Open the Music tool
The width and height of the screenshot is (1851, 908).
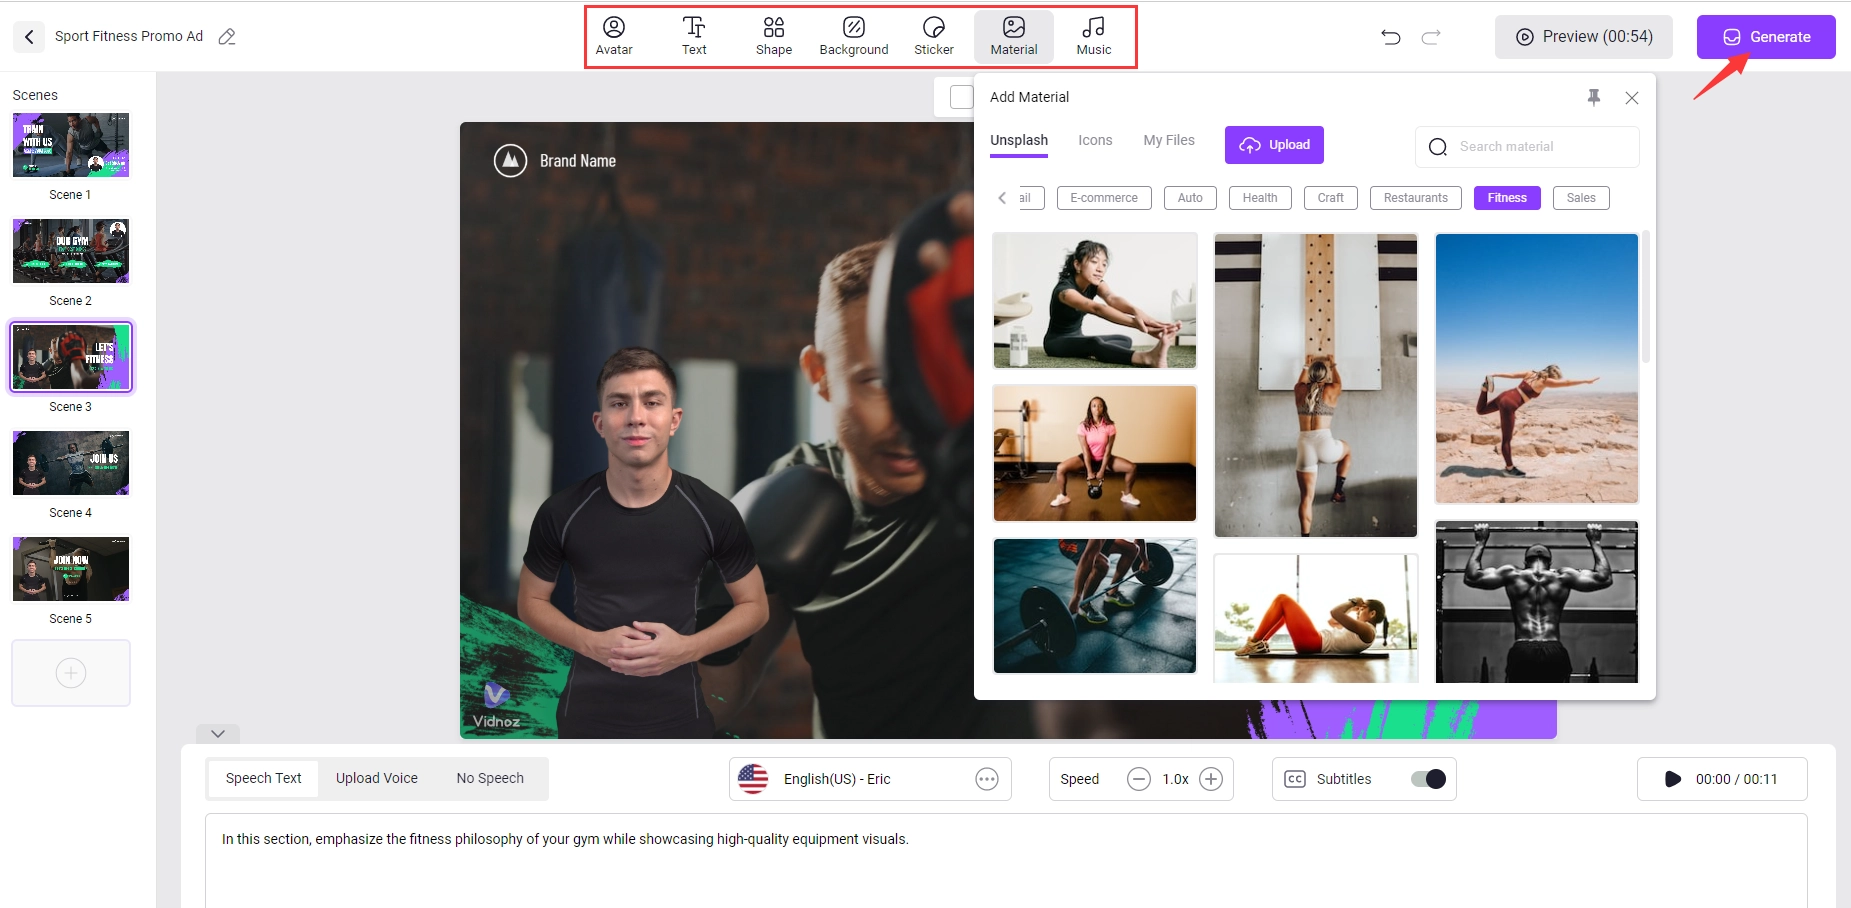coord(1093,37)
